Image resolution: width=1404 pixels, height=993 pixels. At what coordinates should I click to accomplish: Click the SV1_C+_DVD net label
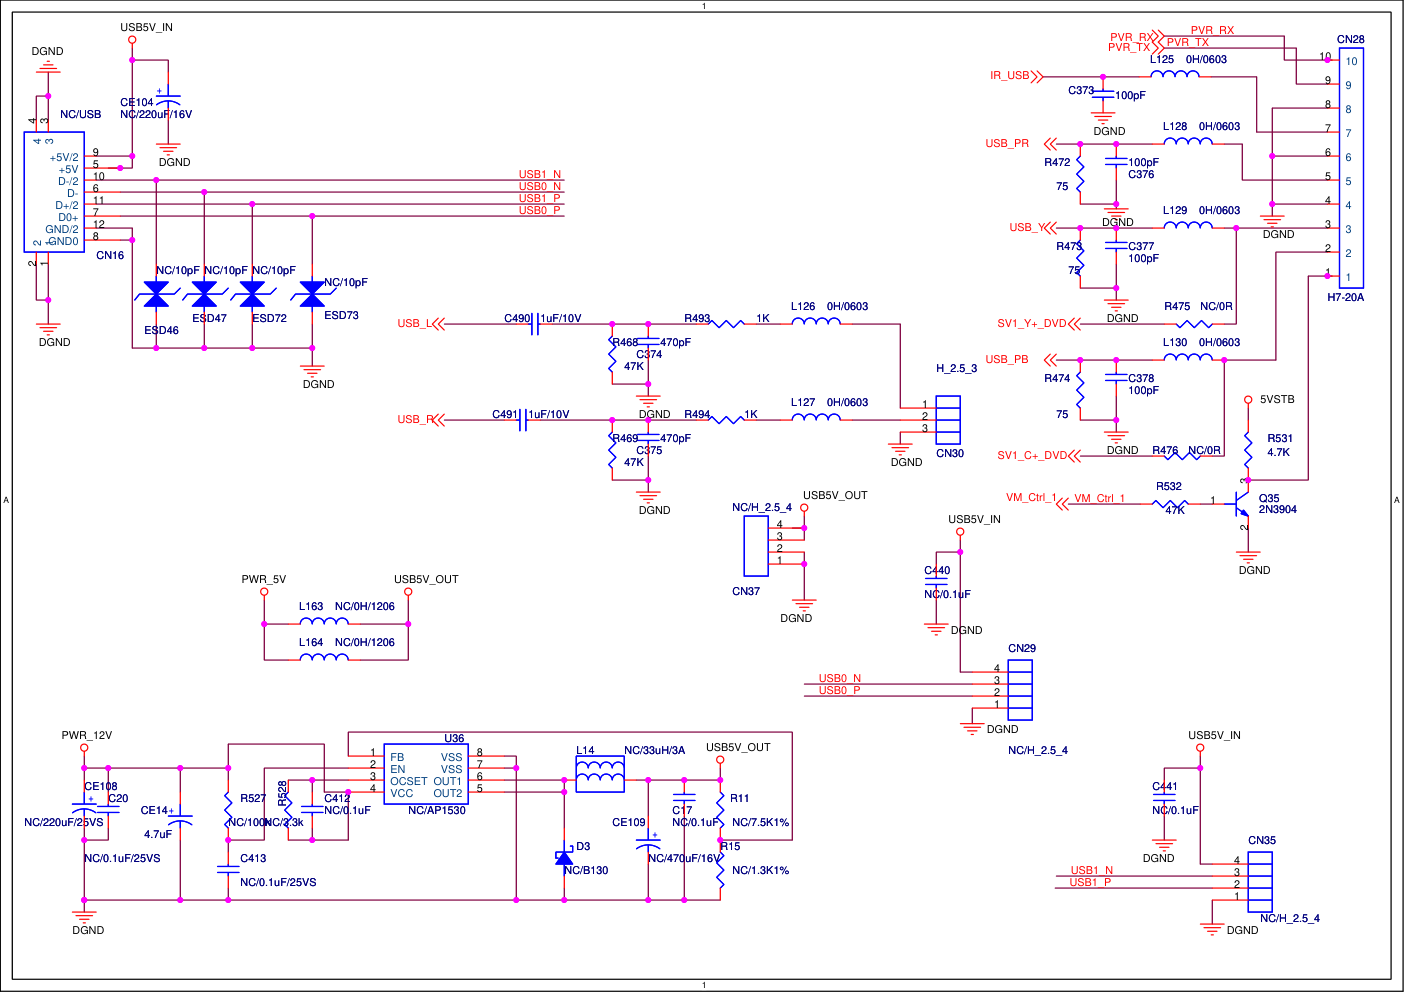pos(1032,455)
